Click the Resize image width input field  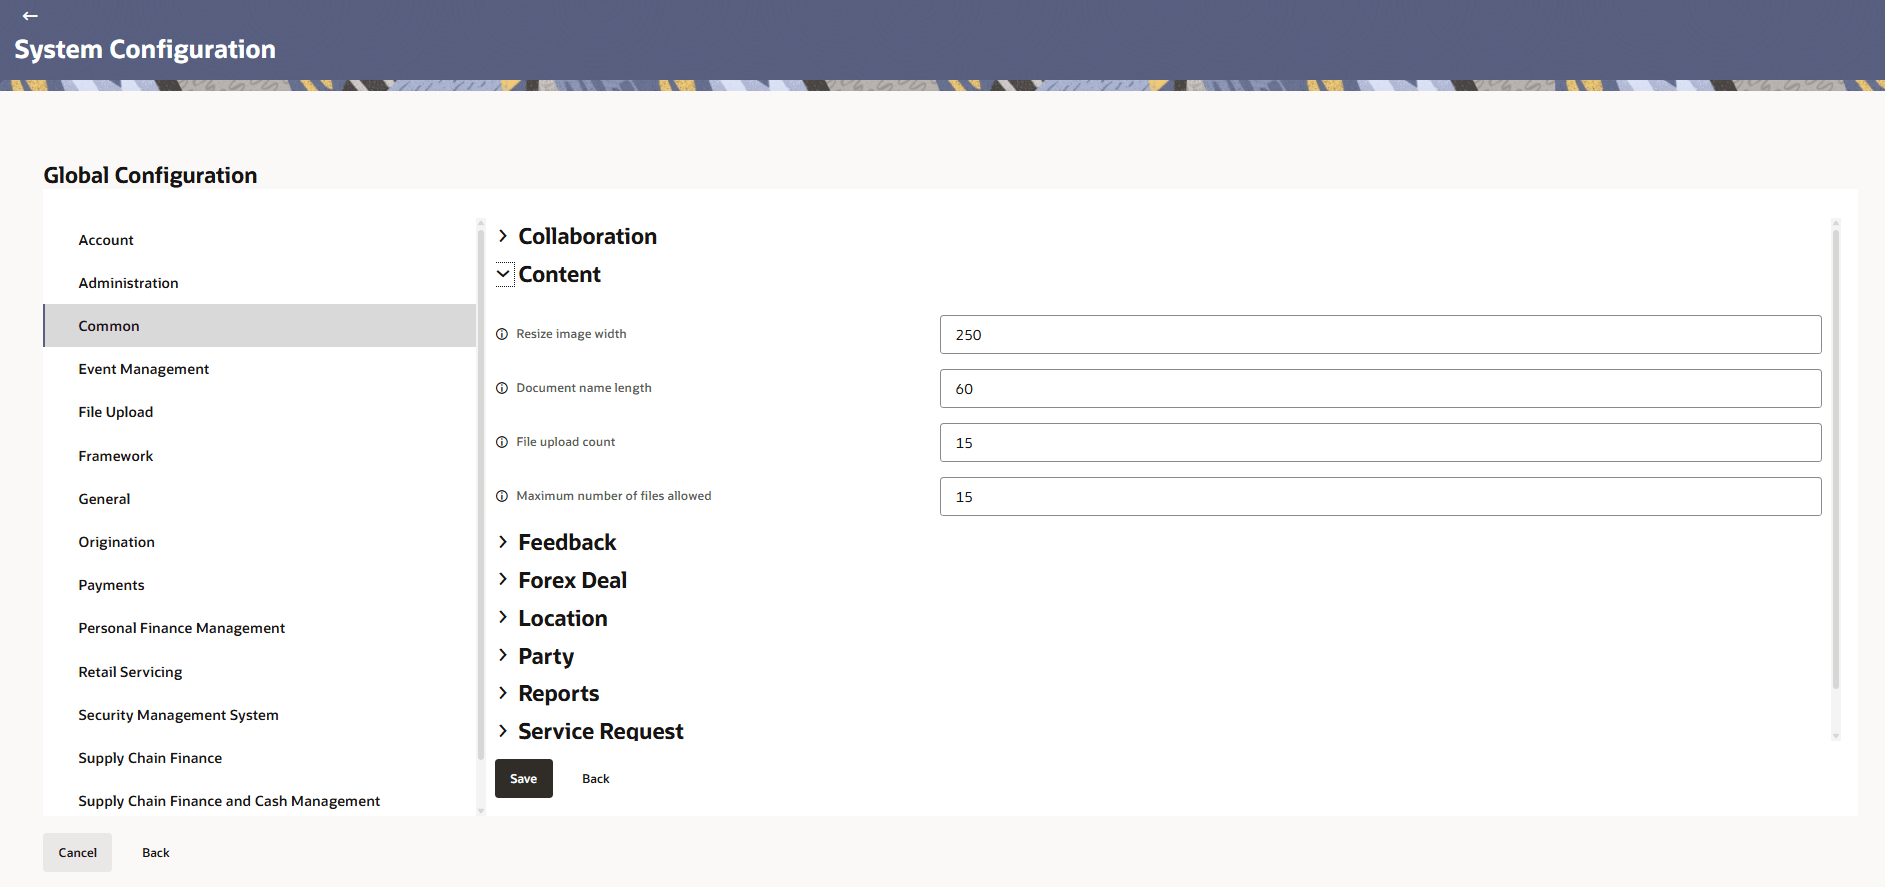point(1380,335)
